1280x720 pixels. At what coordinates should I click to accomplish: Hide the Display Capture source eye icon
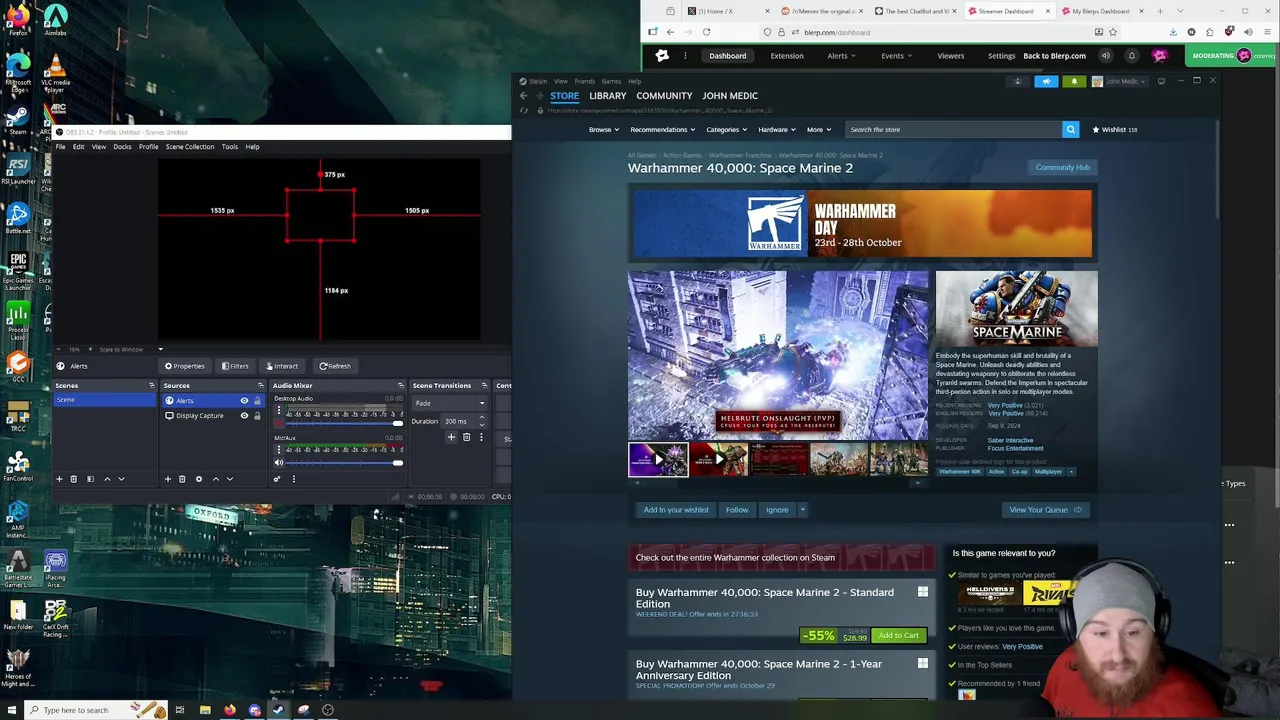click(244, 416)
